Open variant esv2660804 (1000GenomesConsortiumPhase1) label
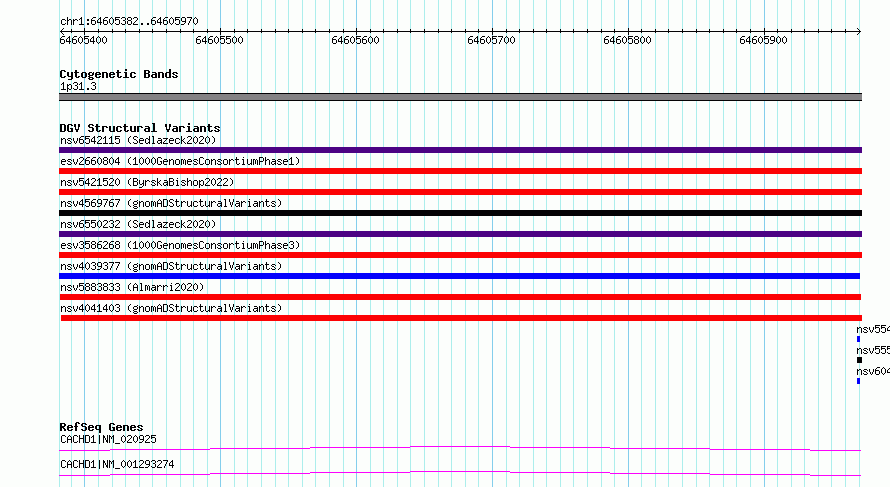 (x=180, y=161)
